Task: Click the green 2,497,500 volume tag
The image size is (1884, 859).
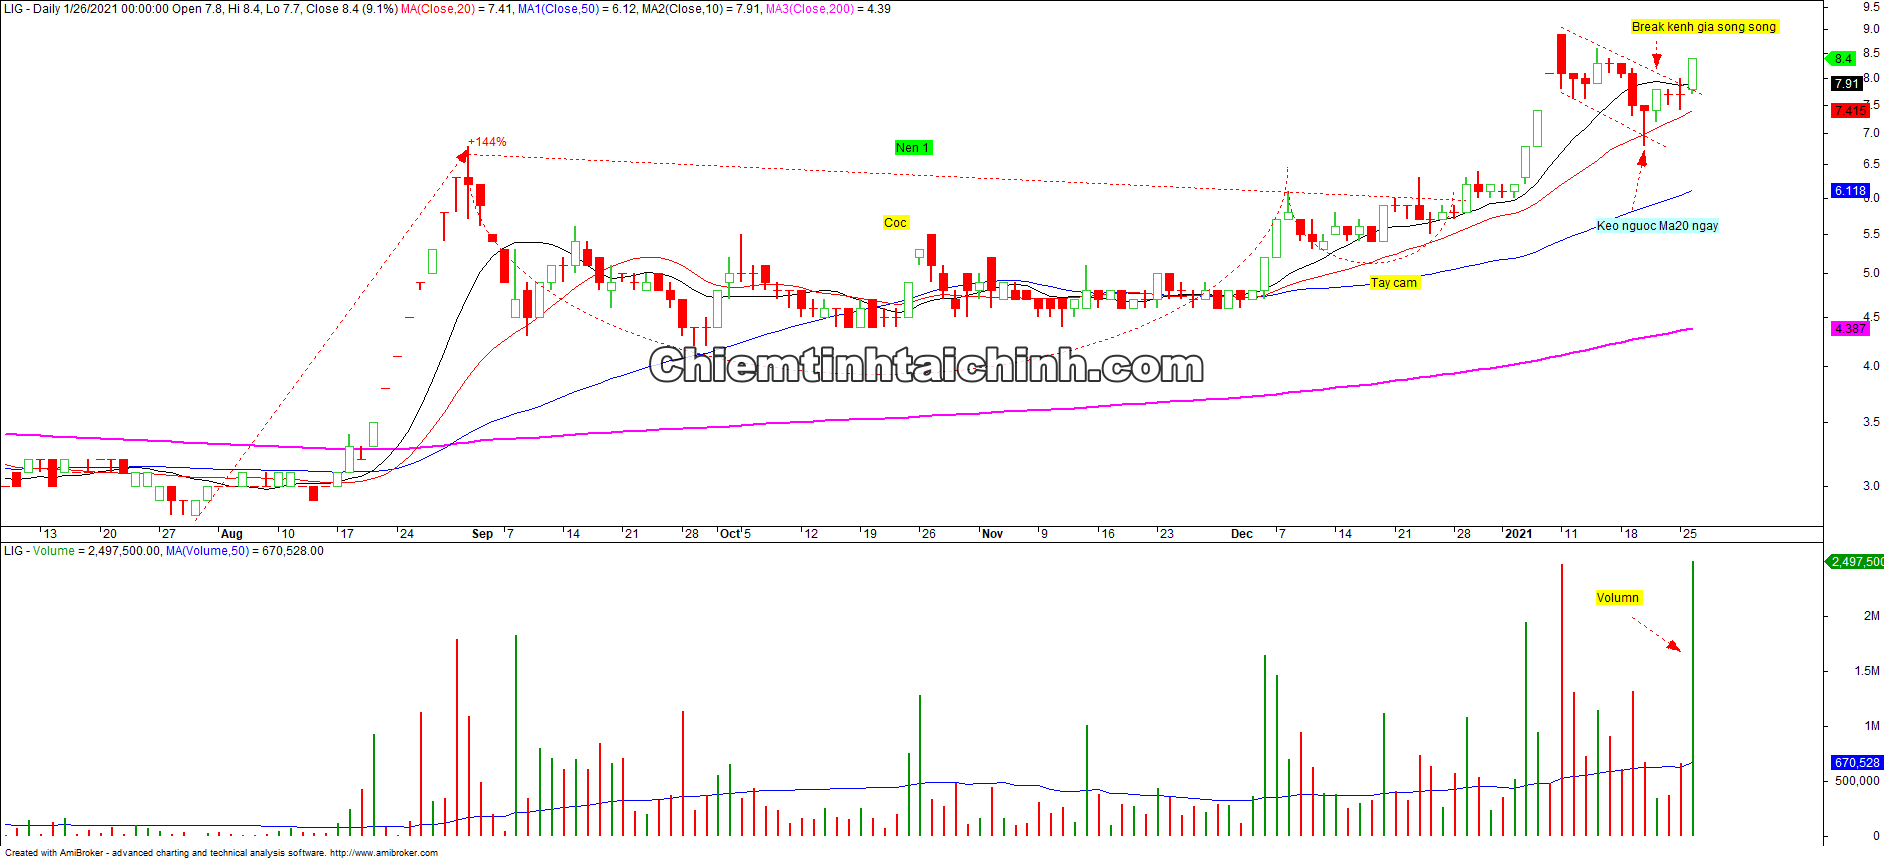Action: point(1856,562)
